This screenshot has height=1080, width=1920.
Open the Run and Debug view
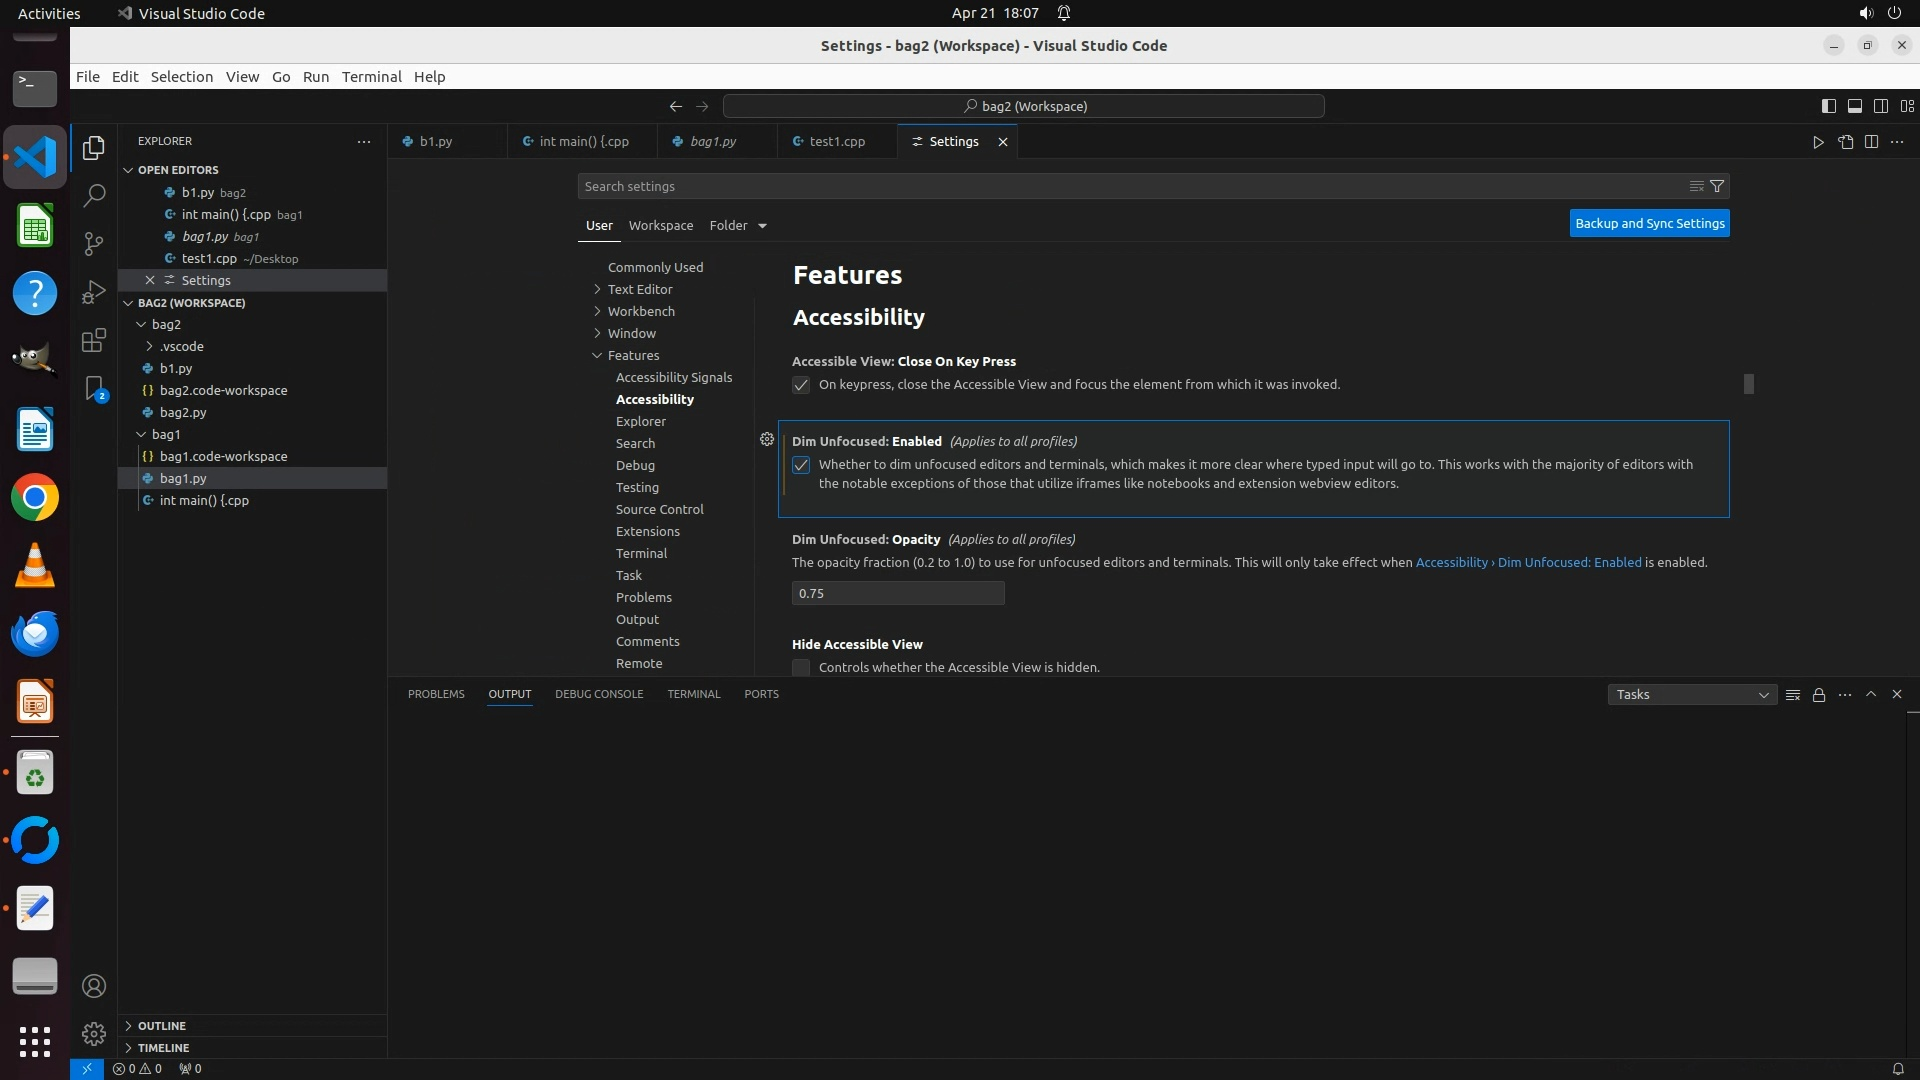94,292
